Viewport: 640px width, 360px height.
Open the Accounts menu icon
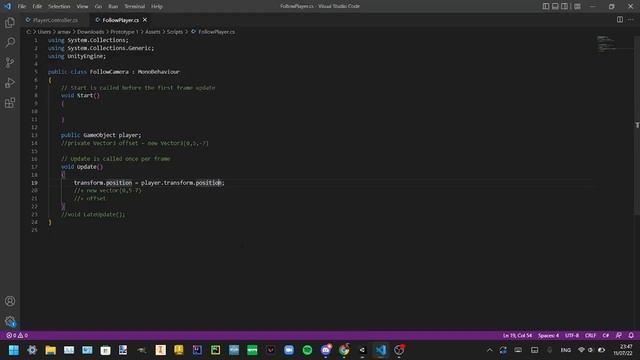pyautogui.click(x=10, y=301)
